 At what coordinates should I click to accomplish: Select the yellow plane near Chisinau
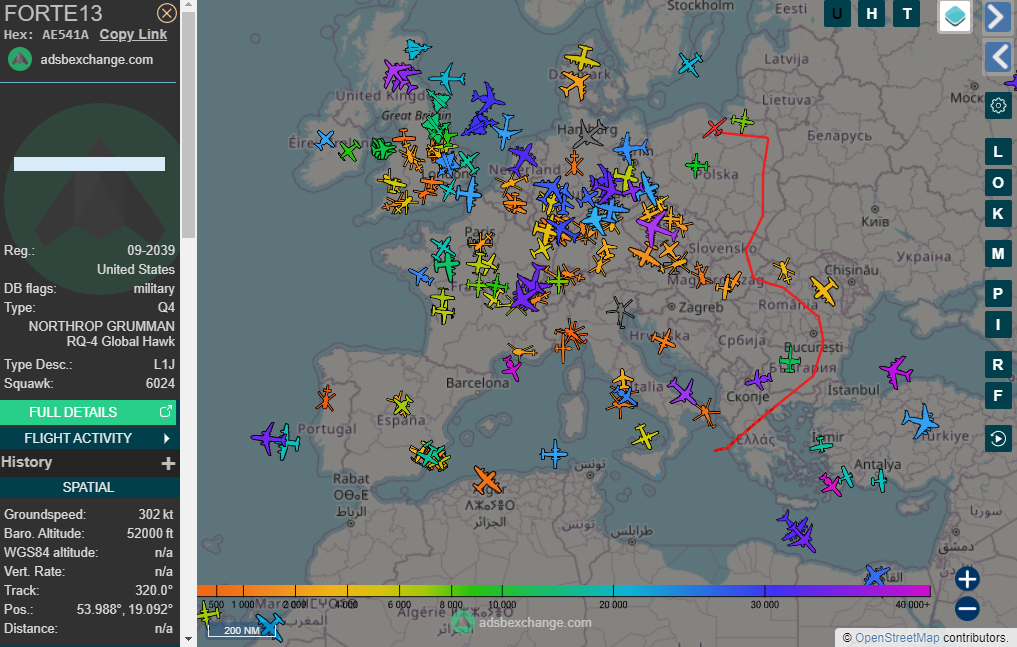pos(824,290)
